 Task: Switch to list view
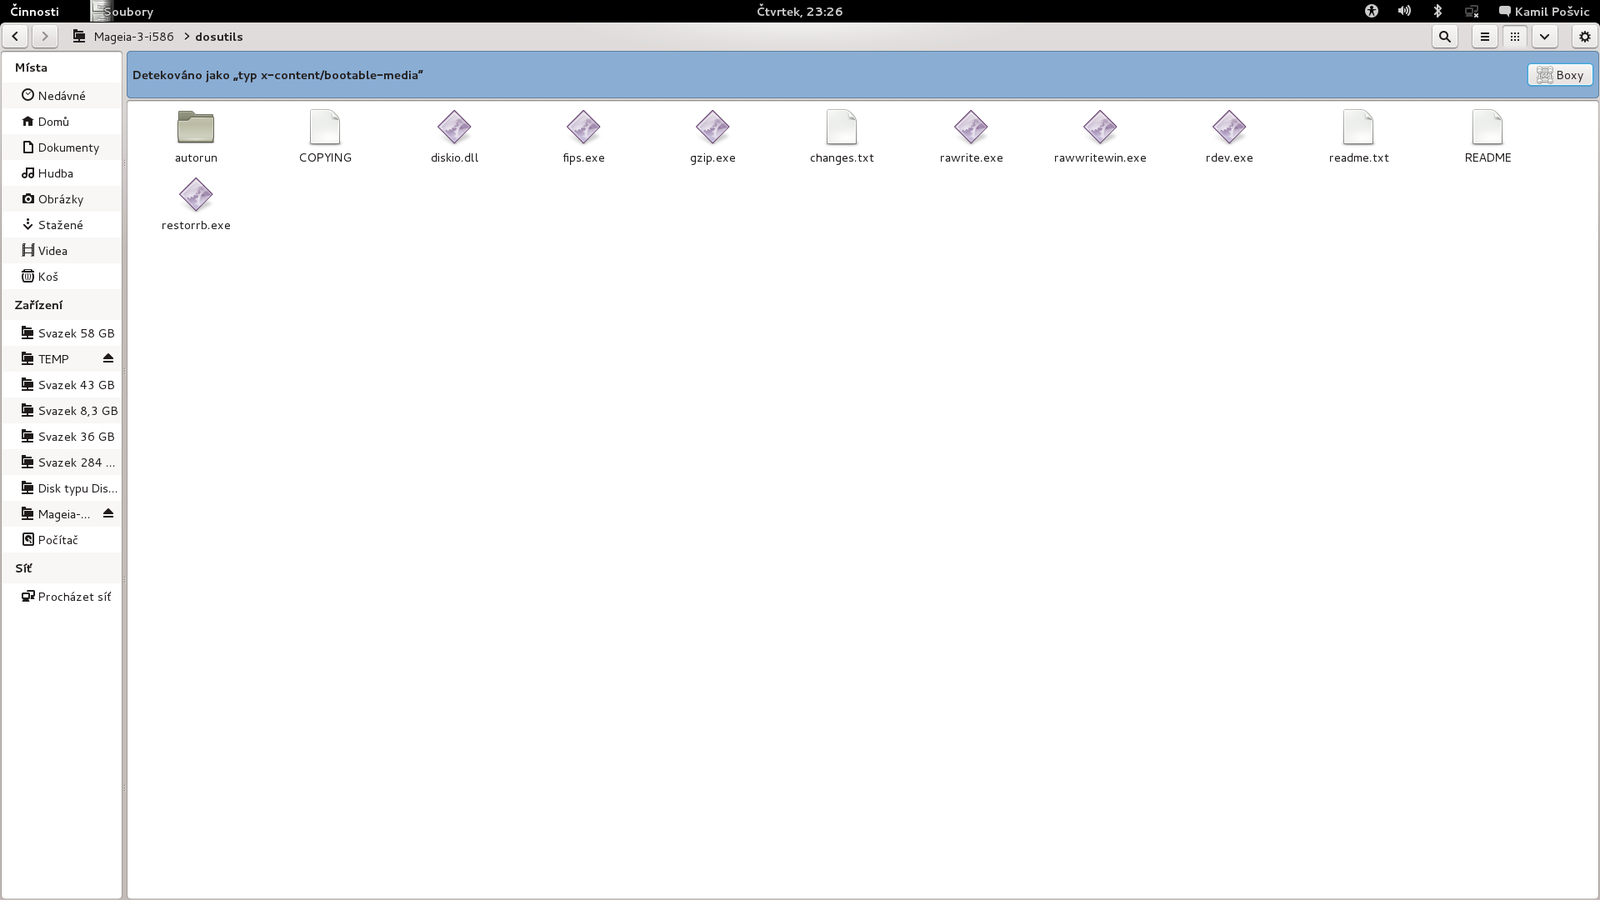[1485, 37]
